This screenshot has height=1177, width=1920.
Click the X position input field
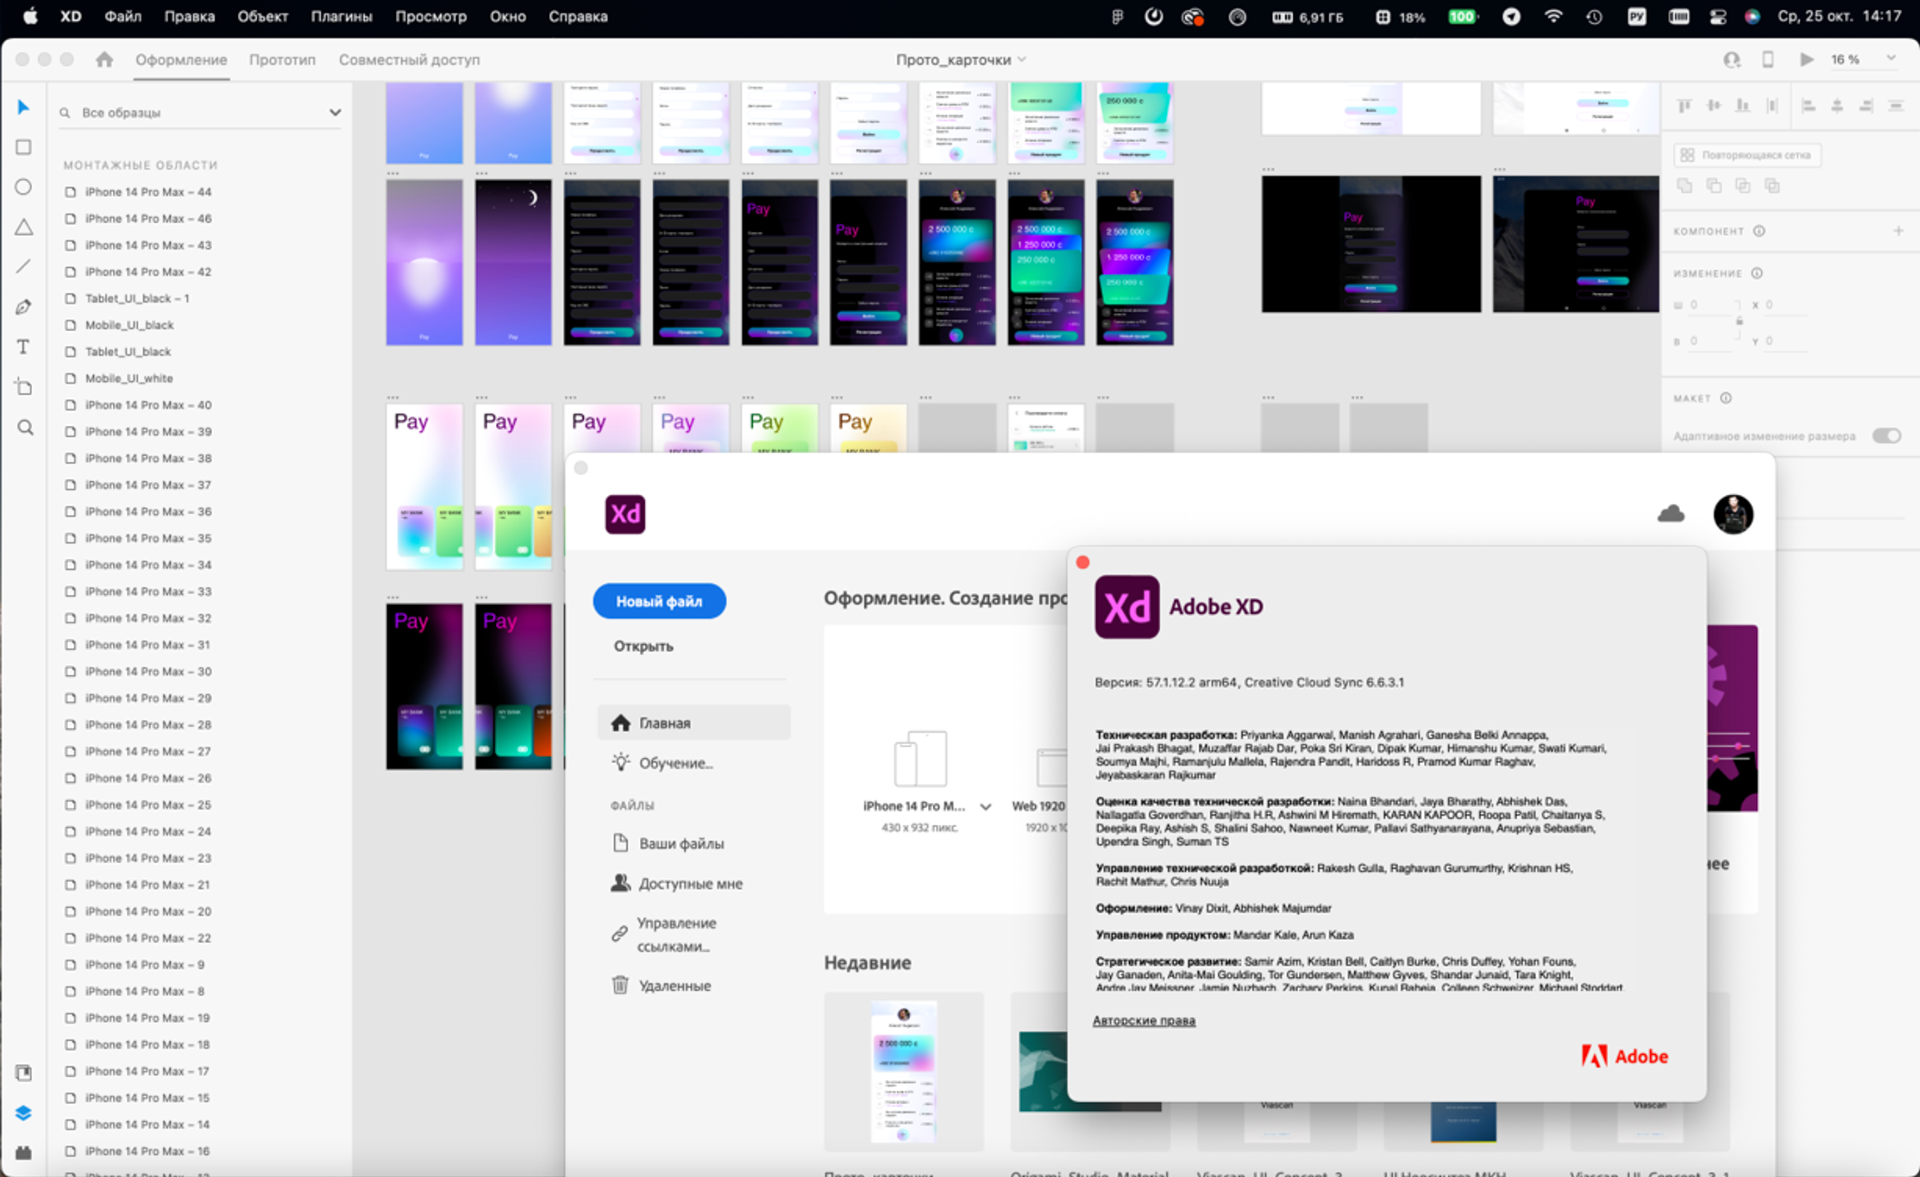click(x=1787, y=305)
